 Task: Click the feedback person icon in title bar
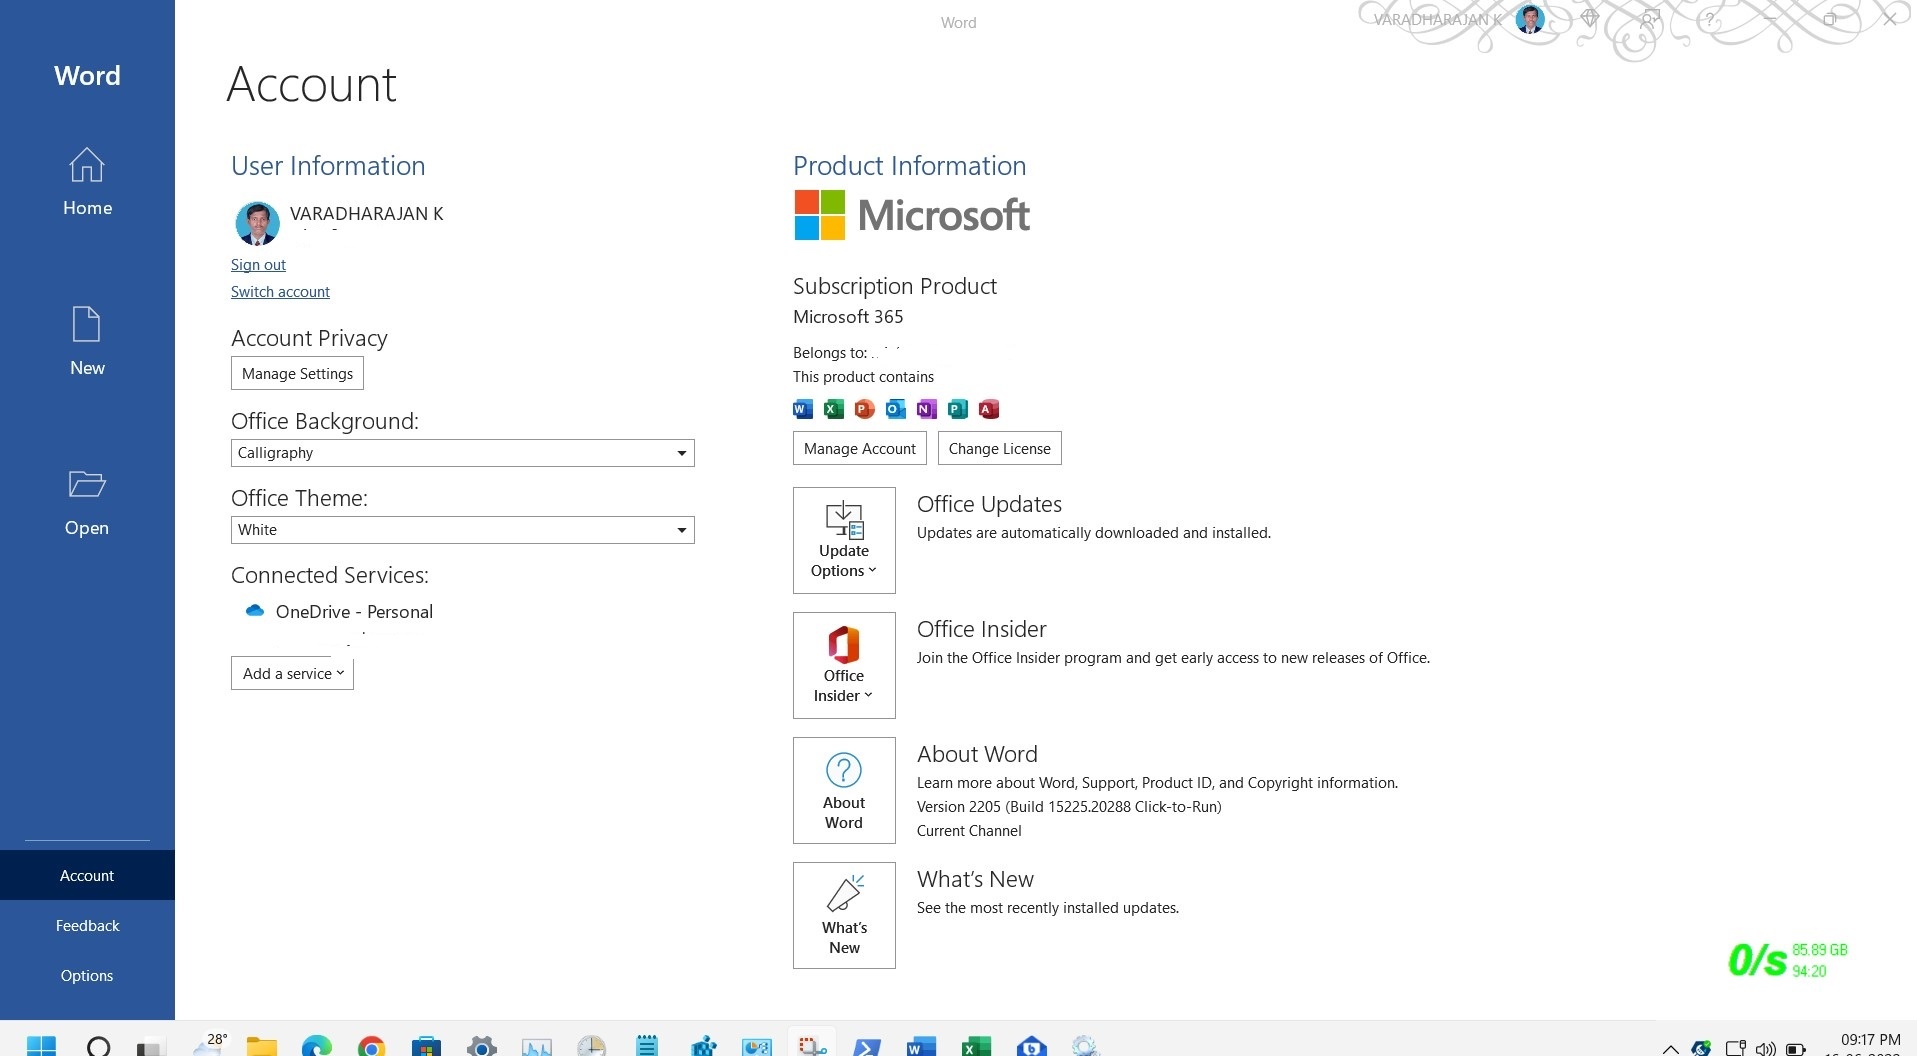[x=1650, y=19]
